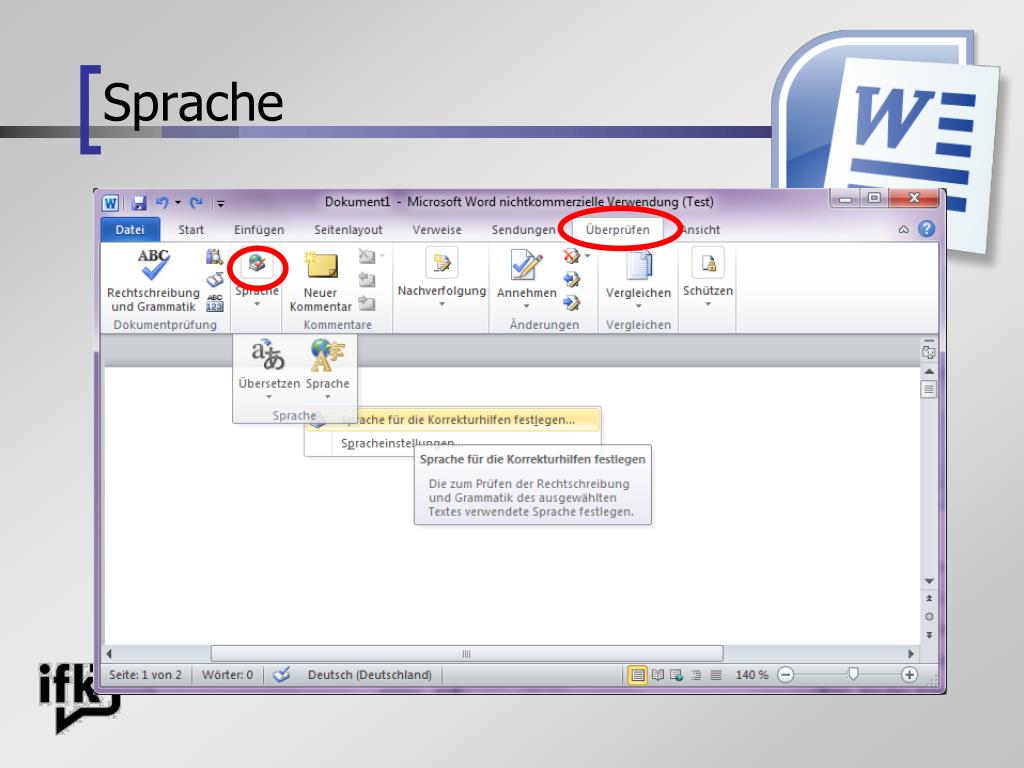The height and width of the screenshot is (768, 1024).
Task: Click the Save icon in the quick access toolbar
Action: (x=138, y=203)
